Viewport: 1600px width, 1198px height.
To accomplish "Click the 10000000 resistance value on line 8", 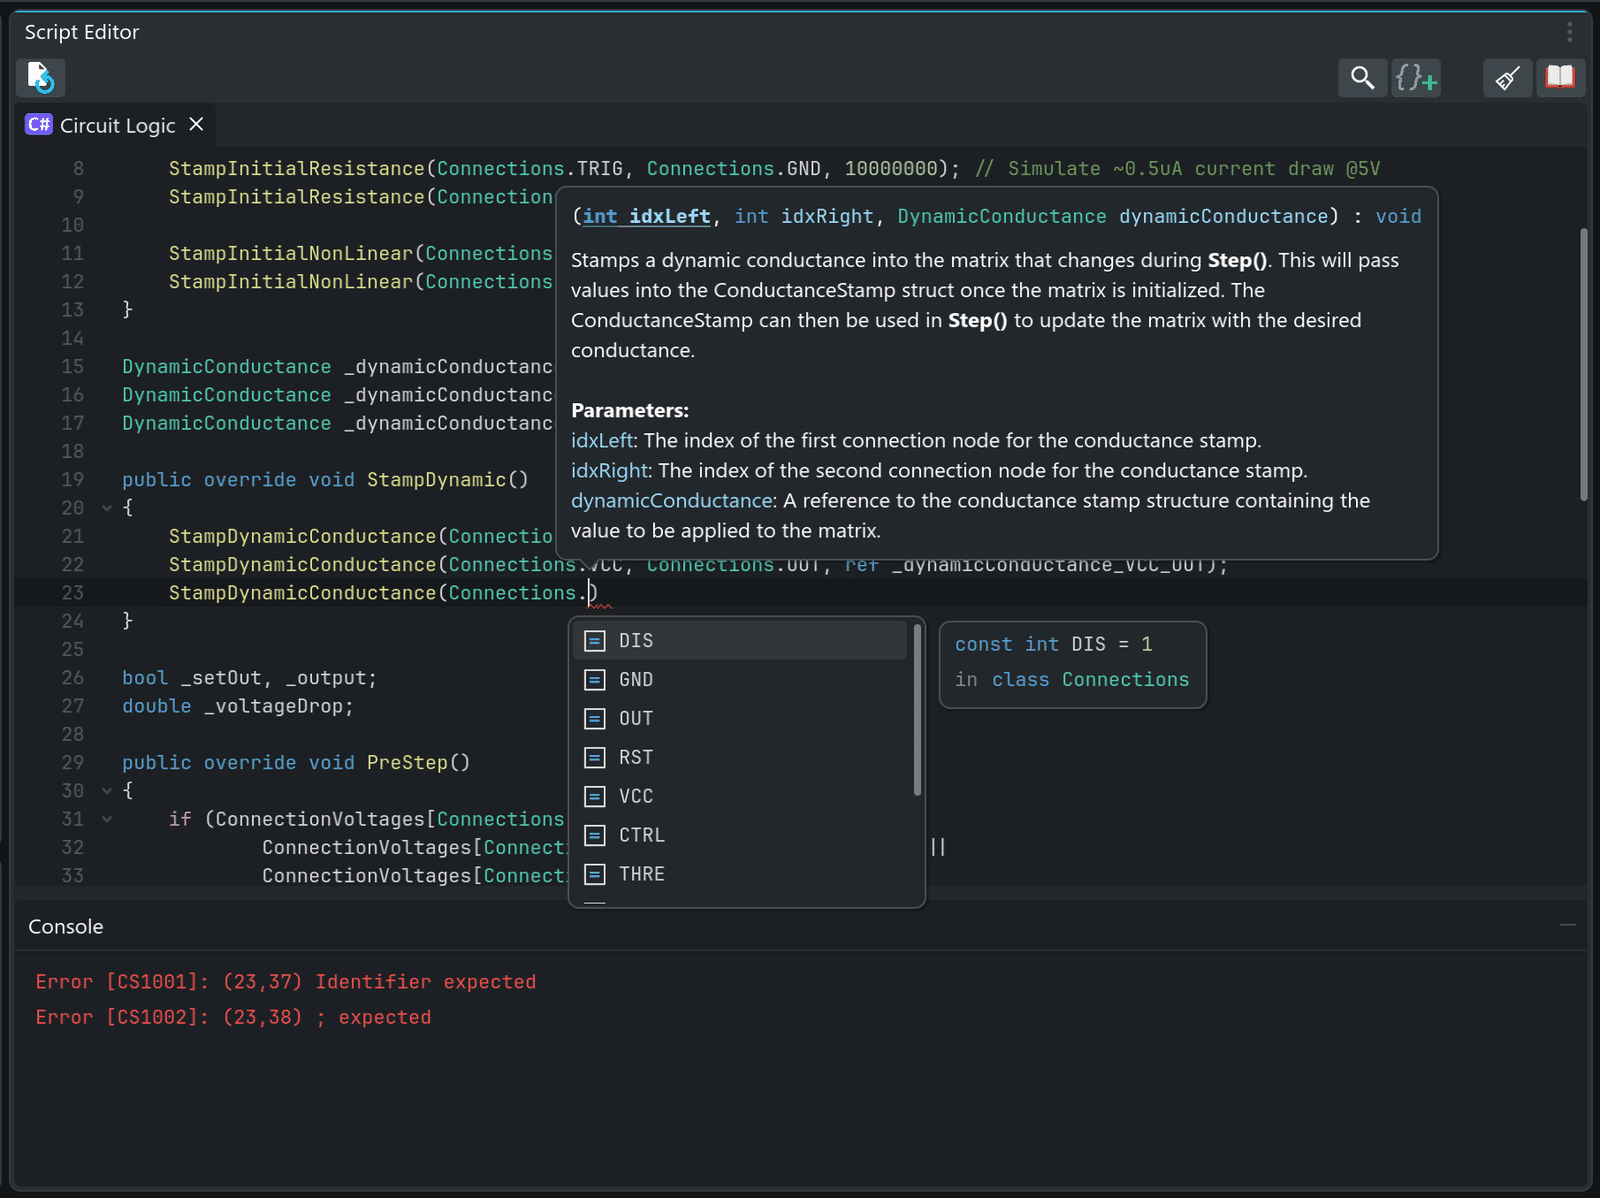I will click(x=891, y=168).
